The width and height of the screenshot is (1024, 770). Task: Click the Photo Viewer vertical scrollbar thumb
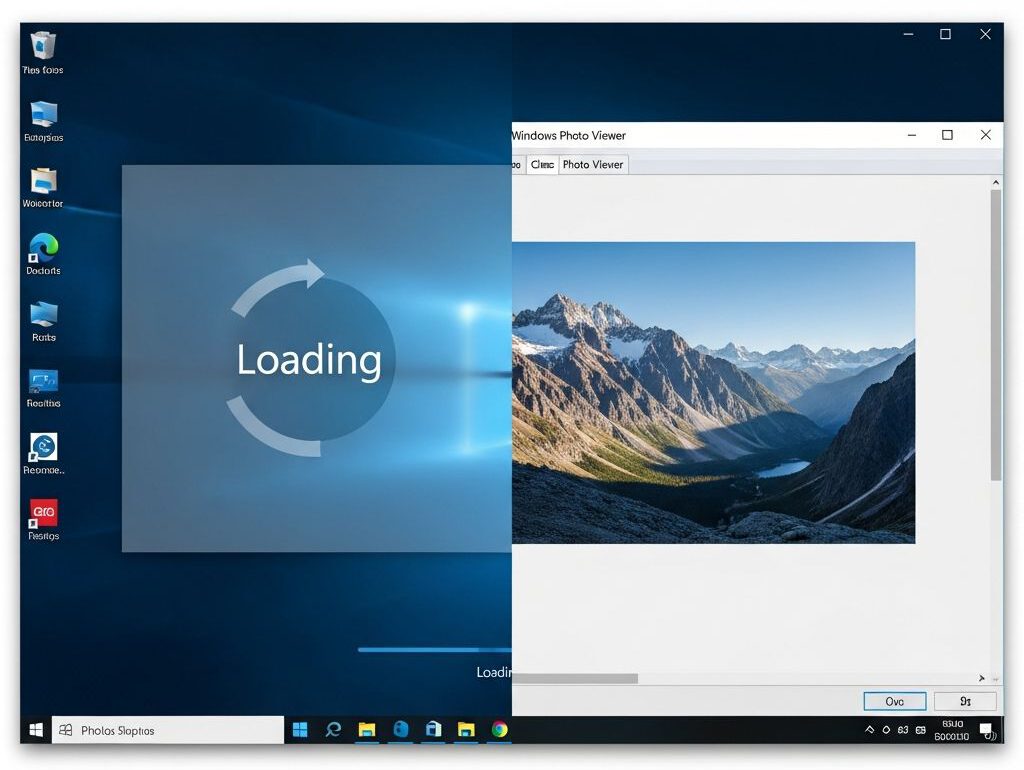[995, 335]
